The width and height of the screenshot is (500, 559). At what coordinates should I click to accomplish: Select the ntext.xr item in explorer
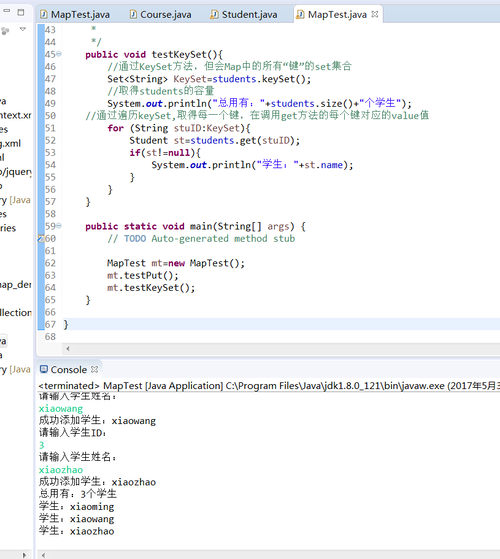point(15,115)
